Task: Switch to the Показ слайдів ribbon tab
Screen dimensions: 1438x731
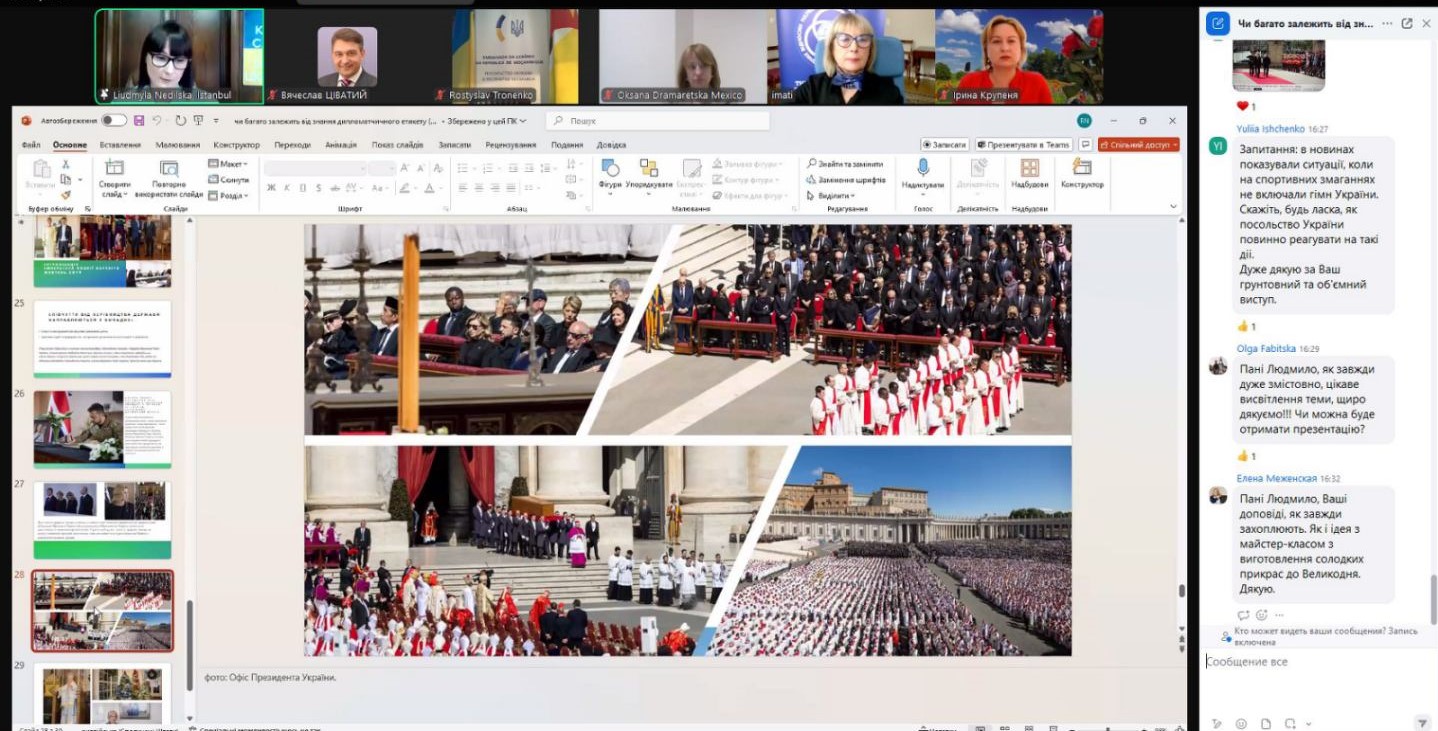Action: (397, 145)
